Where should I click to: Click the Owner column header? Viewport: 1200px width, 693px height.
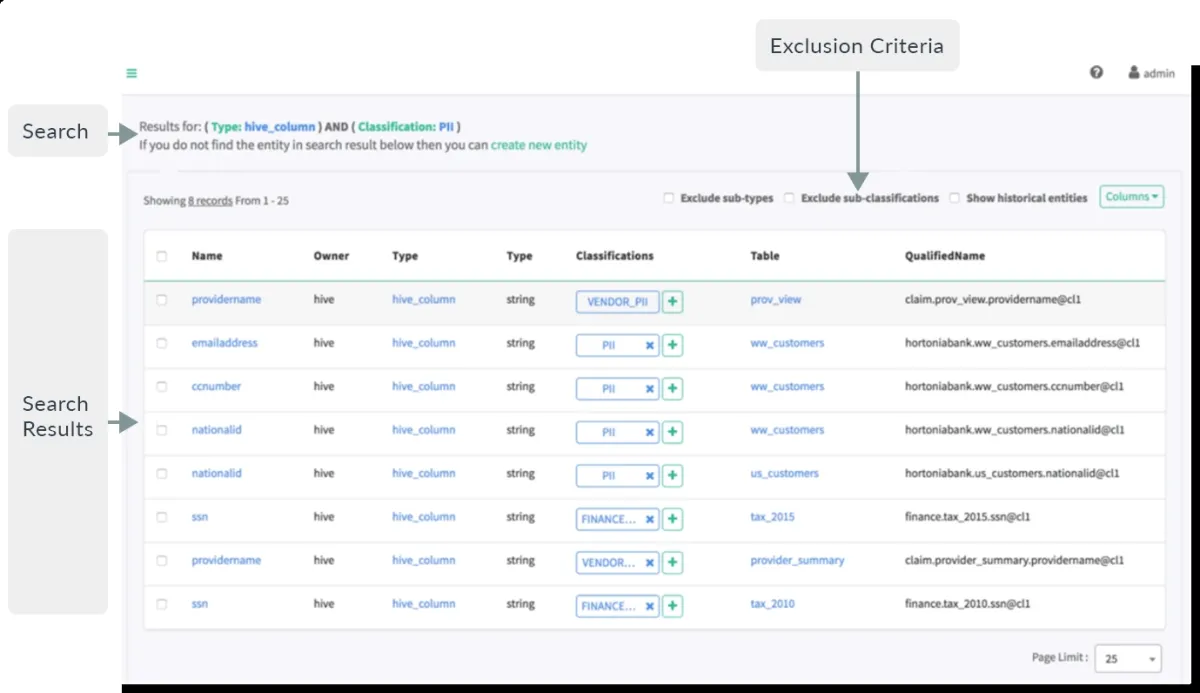click(331, 256)
